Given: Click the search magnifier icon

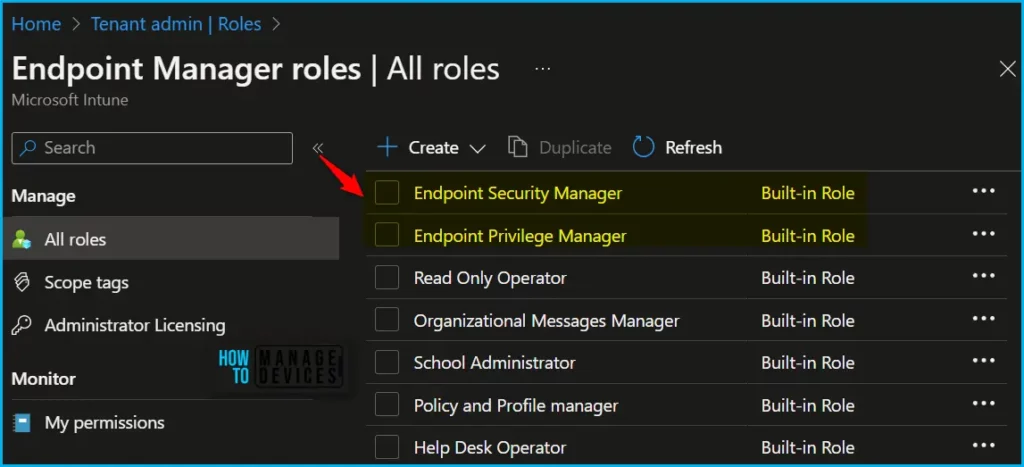Looking at the screenshot, I should point(27,148).
